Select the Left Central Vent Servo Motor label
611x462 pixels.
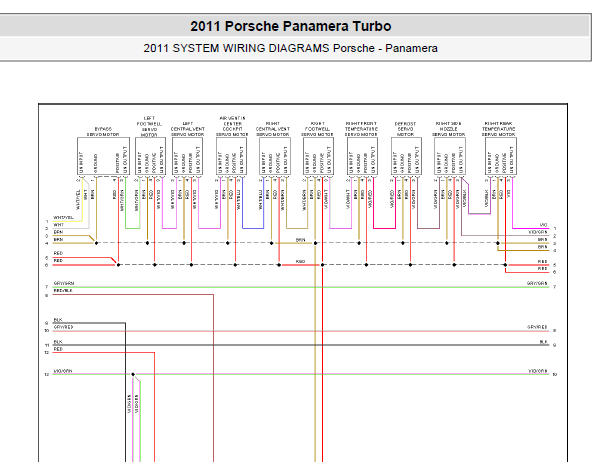pyautogui.click(x=187, y=129)
